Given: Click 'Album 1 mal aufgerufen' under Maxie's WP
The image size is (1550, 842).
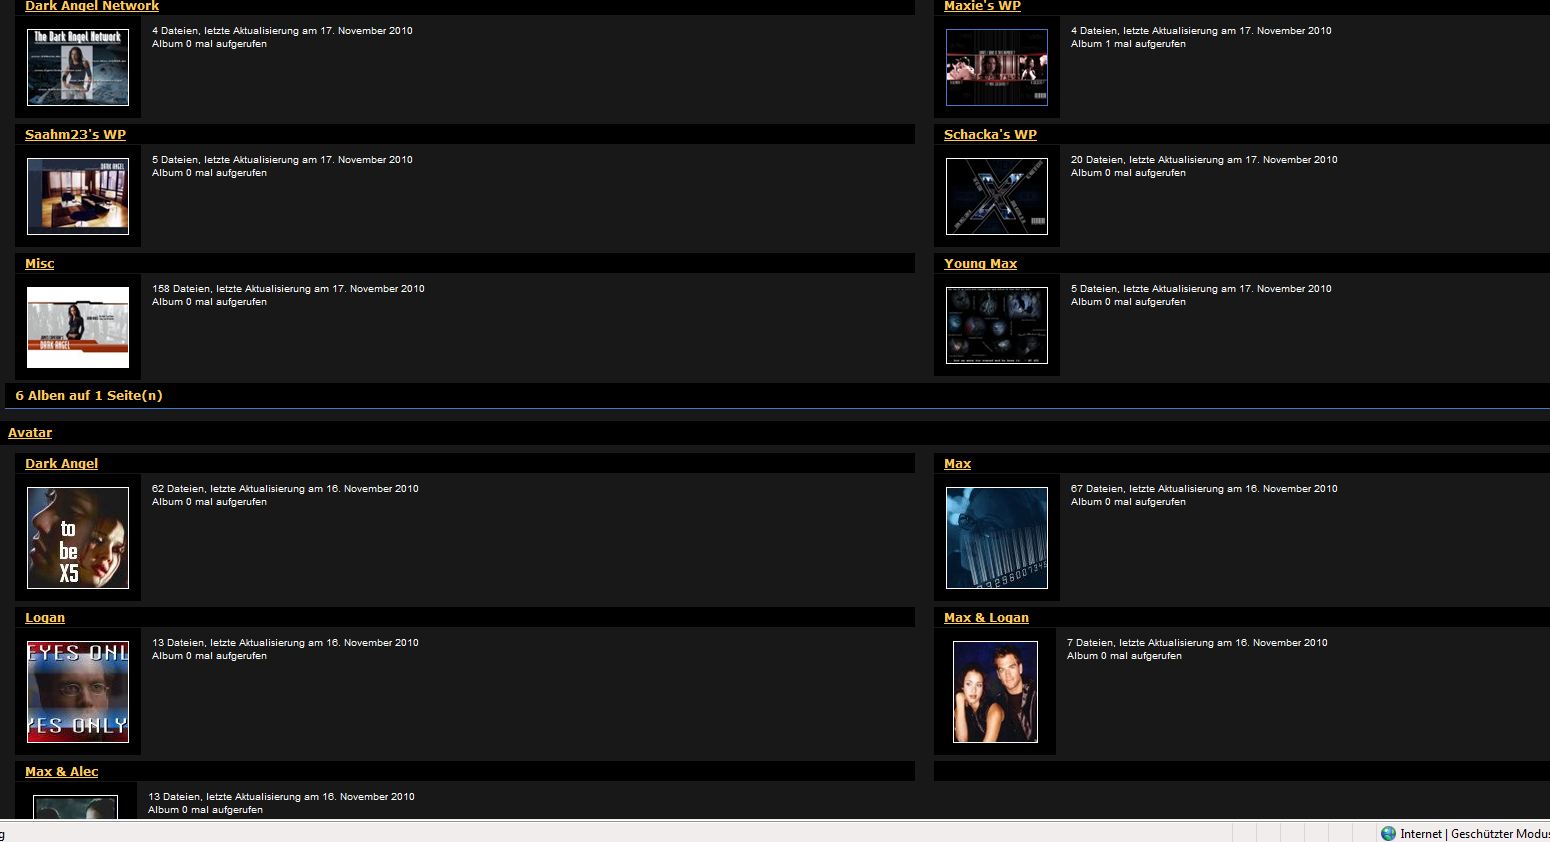Looking at the screenshot, I should (1128, 44).
